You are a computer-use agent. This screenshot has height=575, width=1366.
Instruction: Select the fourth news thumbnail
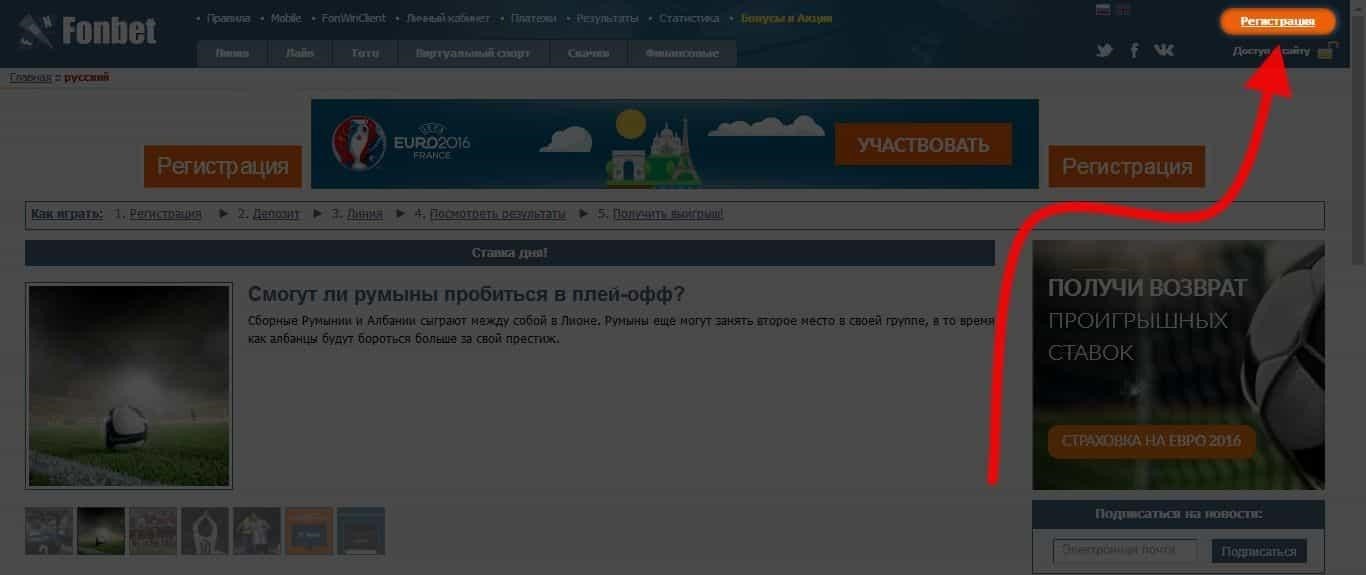click(205, 531)
